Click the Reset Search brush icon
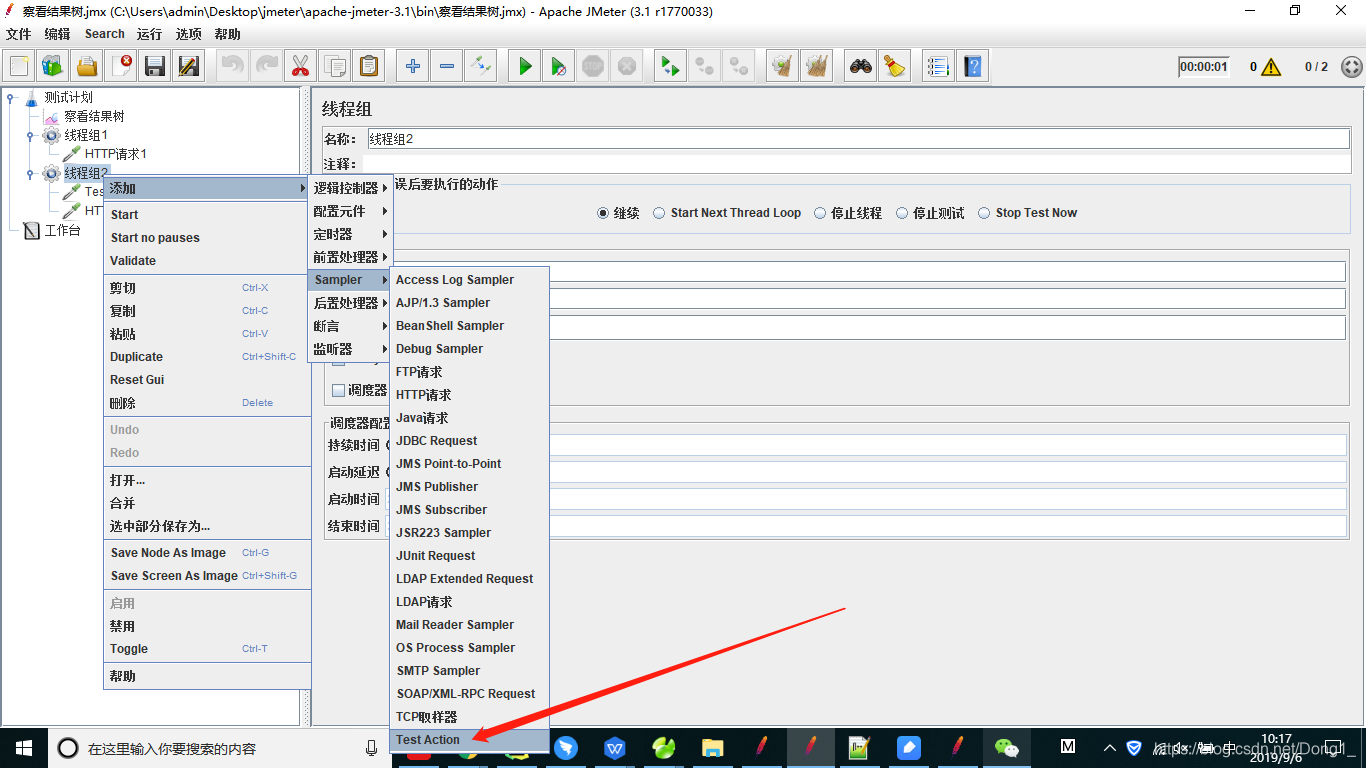1366x768 pixels. click(895, 66)
